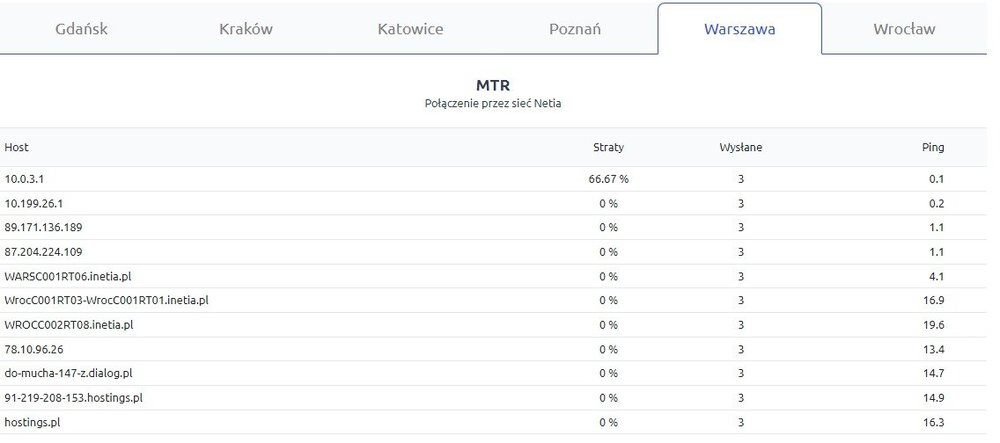Open the Kraków tab

click(x=246, y=29)
